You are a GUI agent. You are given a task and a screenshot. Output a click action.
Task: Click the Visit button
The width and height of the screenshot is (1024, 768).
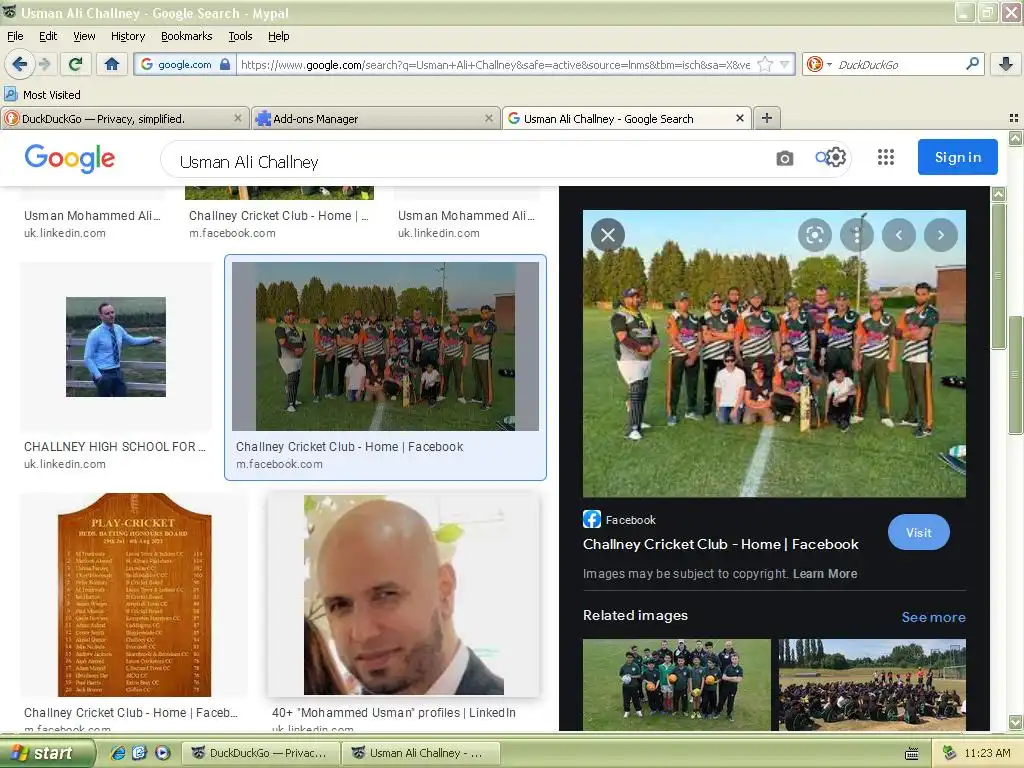point(918,532)
